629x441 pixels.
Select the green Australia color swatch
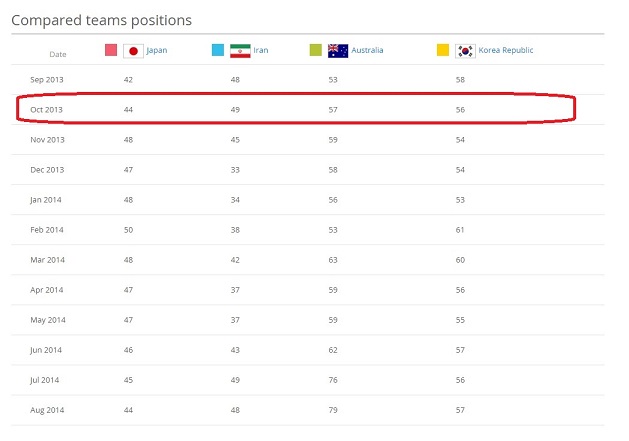[x=316, y=50]
